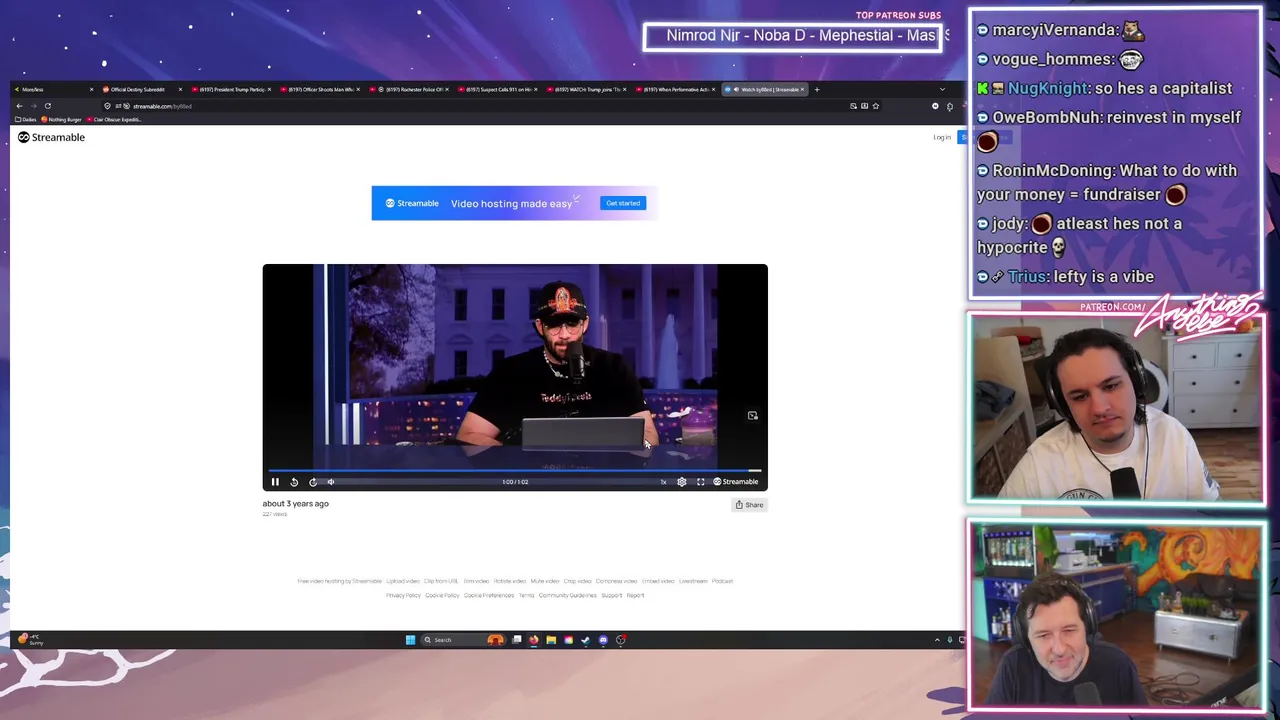Click the Rotate video footer link
This screenshot has height=720, width=1280.
tap(510, 581)
